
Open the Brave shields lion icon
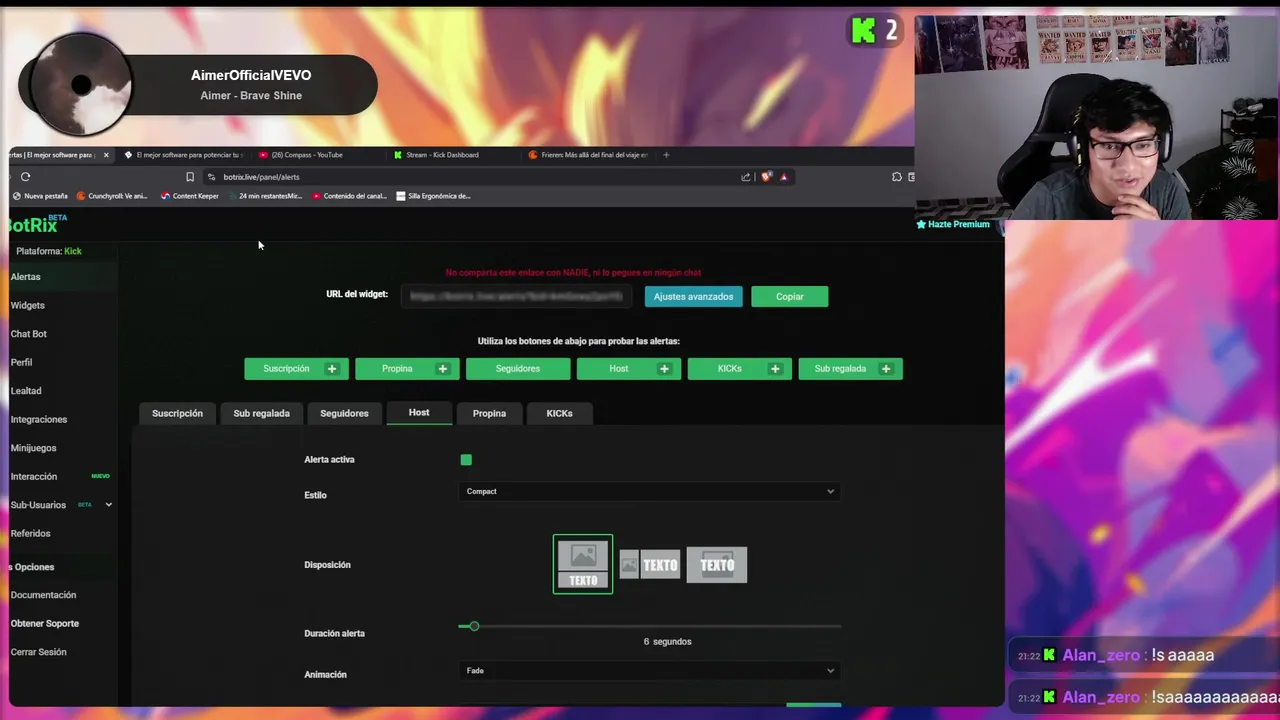(x=767, y=177)
